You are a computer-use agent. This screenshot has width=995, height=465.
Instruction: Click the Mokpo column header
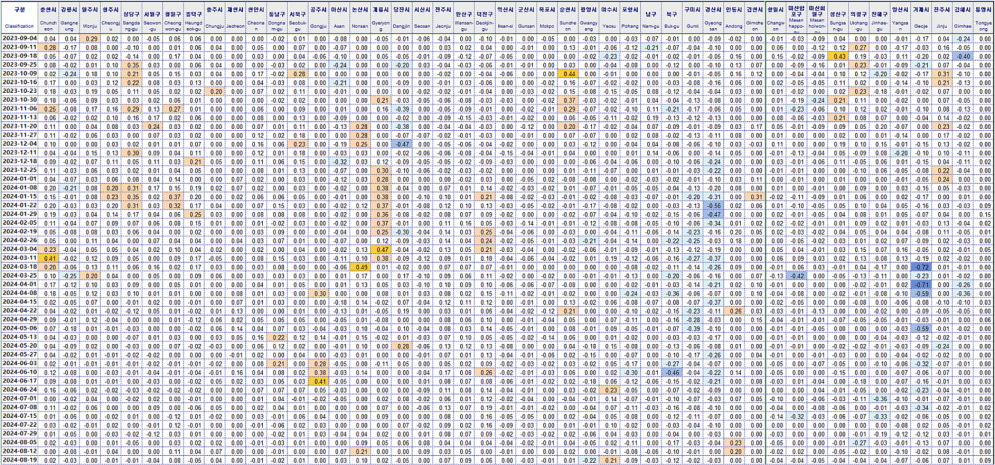tap(547, 18)
